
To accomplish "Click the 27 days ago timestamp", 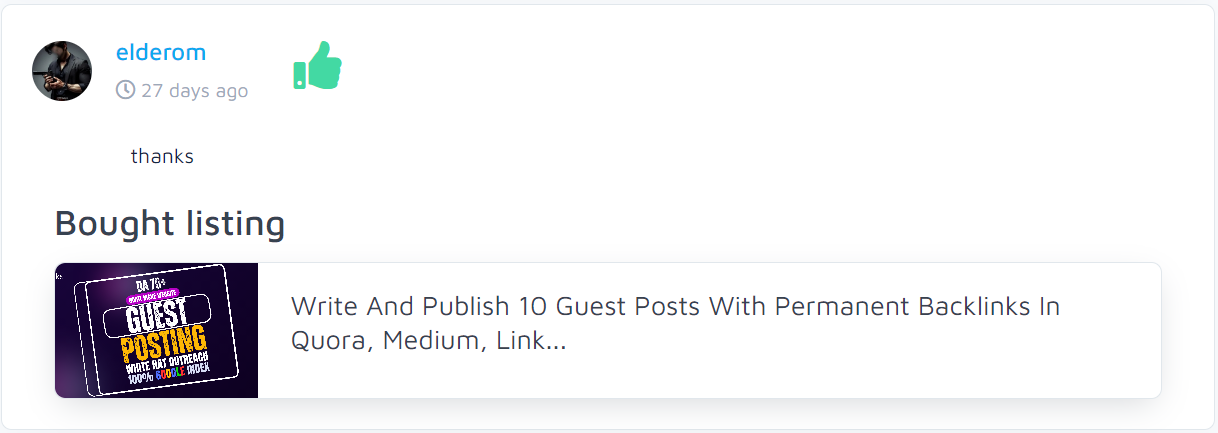I will [194, 91].
